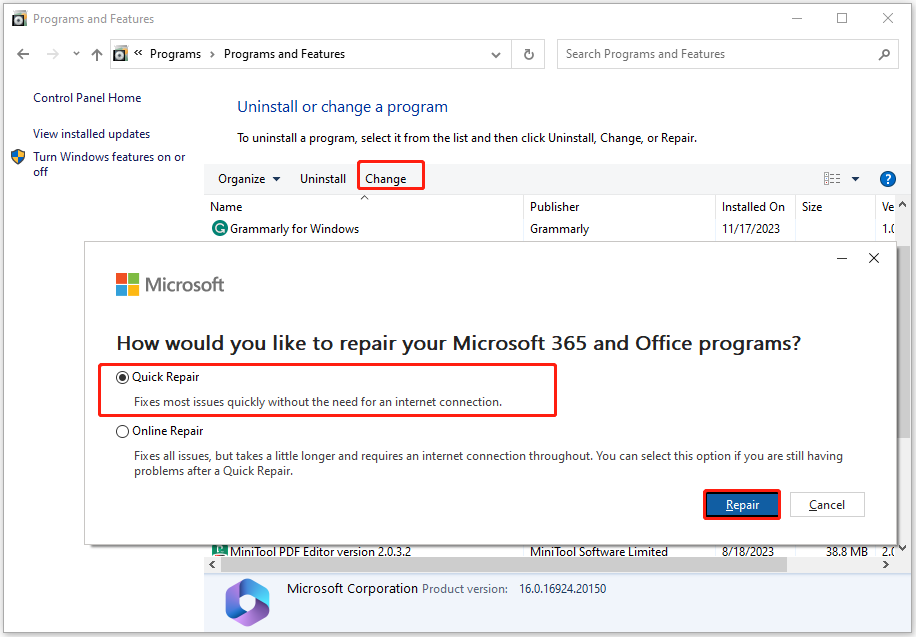Click the Back navigation arrow

[23, 54]
